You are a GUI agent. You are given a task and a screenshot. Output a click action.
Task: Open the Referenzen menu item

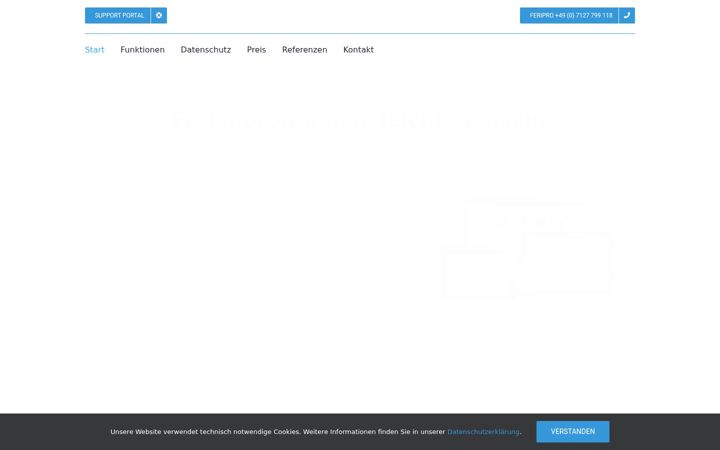pos(304,50)
